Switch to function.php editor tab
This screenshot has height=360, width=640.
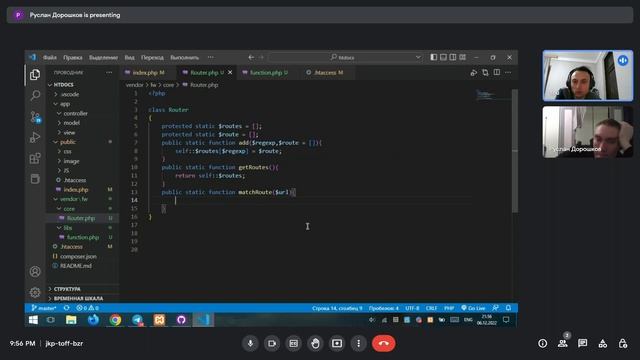[x=269, y=73]
